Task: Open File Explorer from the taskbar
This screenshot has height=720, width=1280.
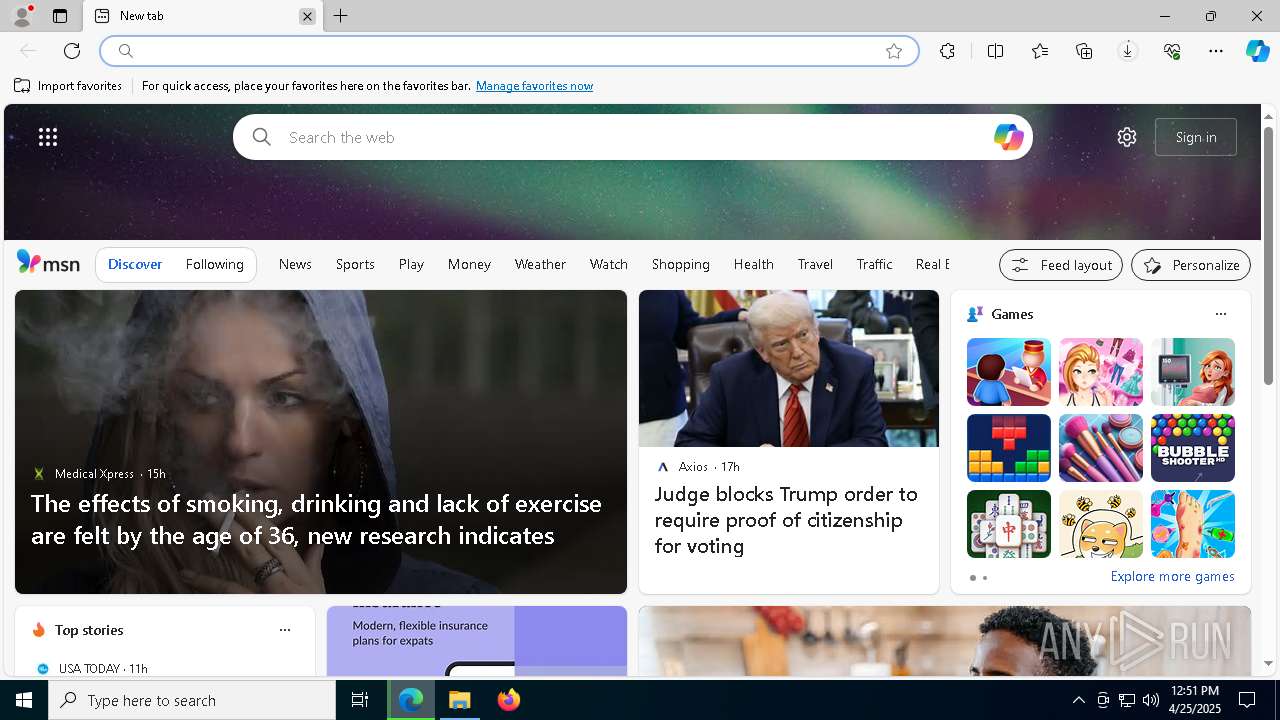Action: (460, 700)
